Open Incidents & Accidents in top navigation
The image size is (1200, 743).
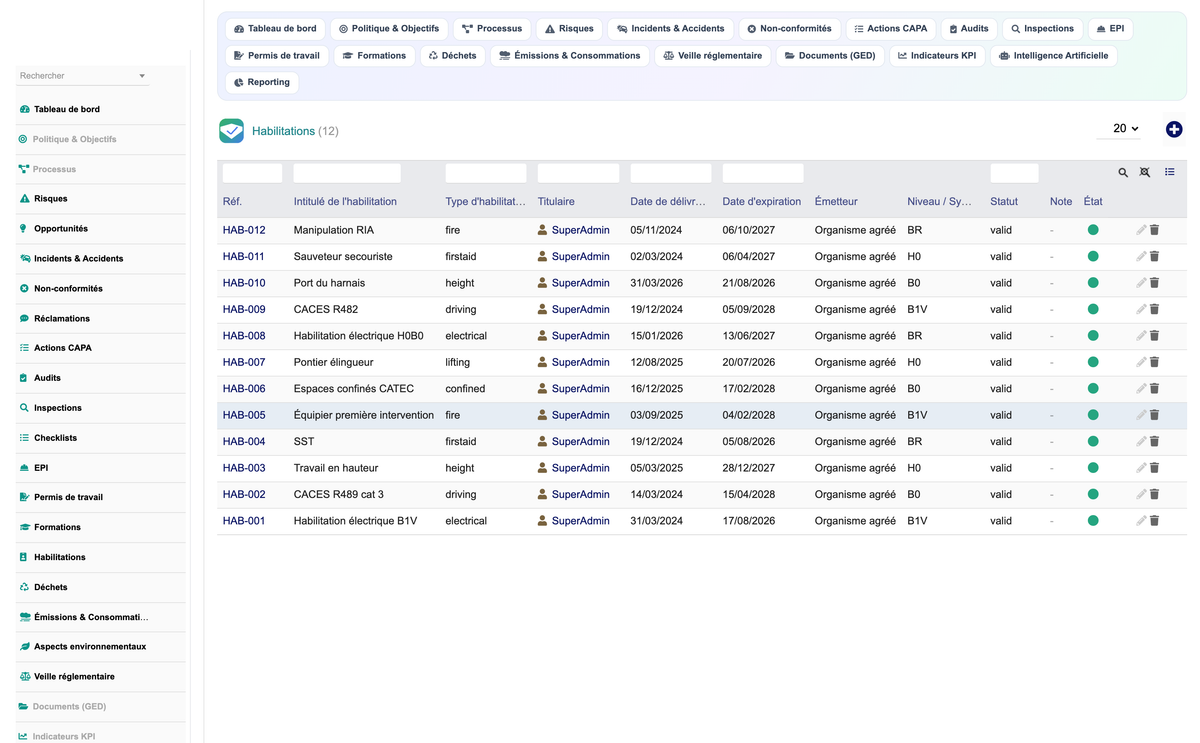point(671,29)
